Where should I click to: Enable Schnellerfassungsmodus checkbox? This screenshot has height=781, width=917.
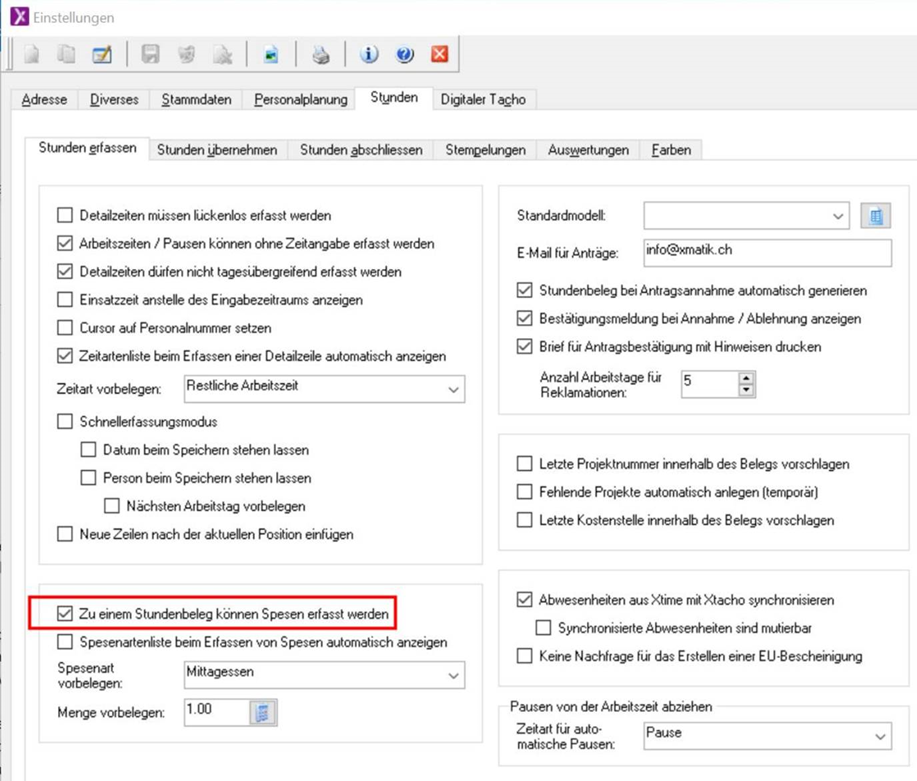point(65,422)
